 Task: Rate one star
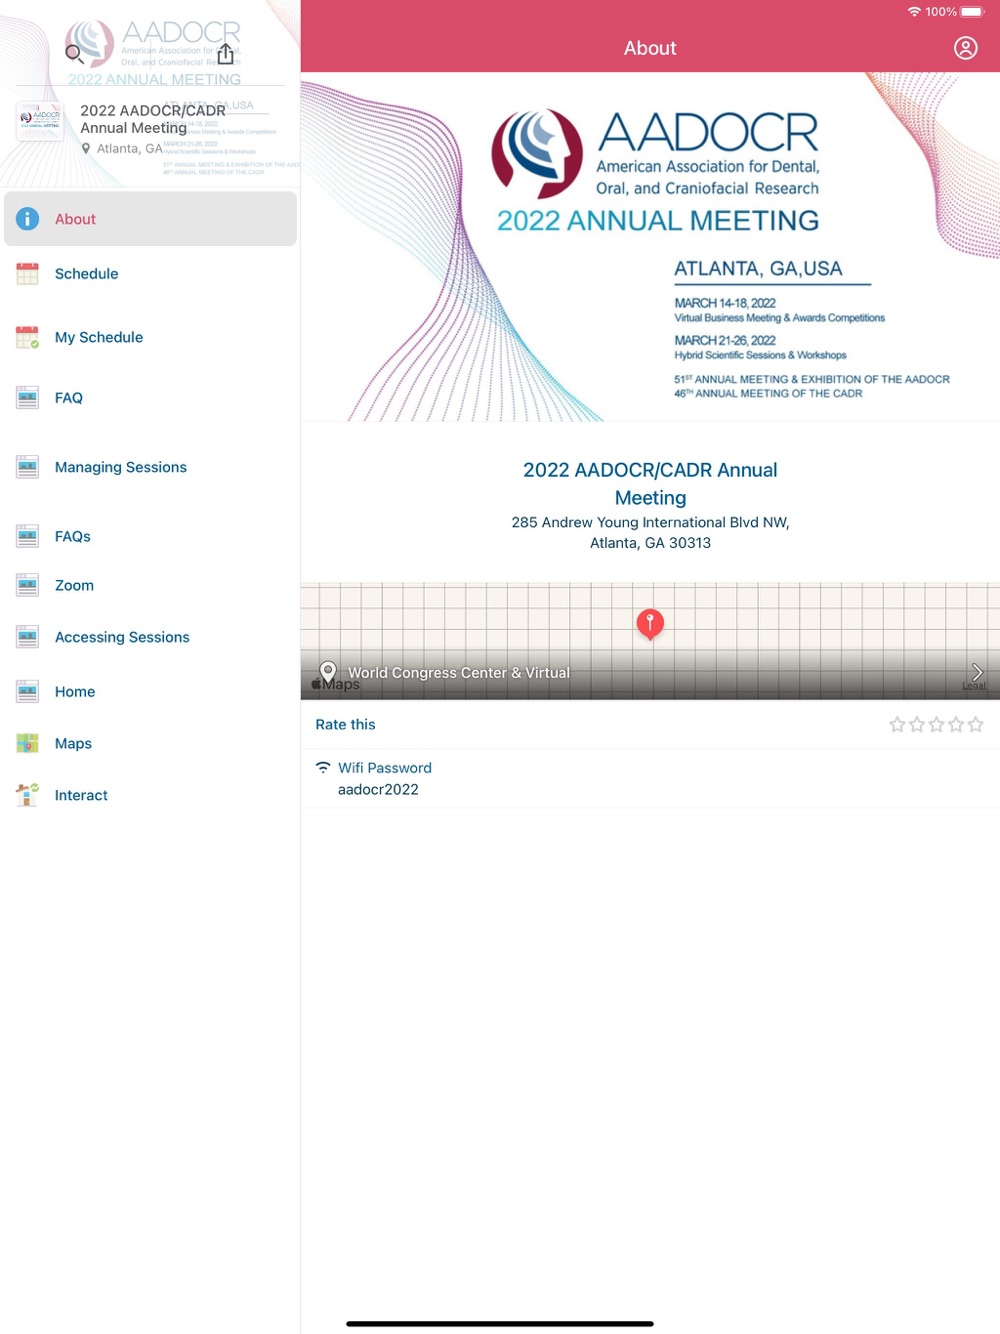897,724
